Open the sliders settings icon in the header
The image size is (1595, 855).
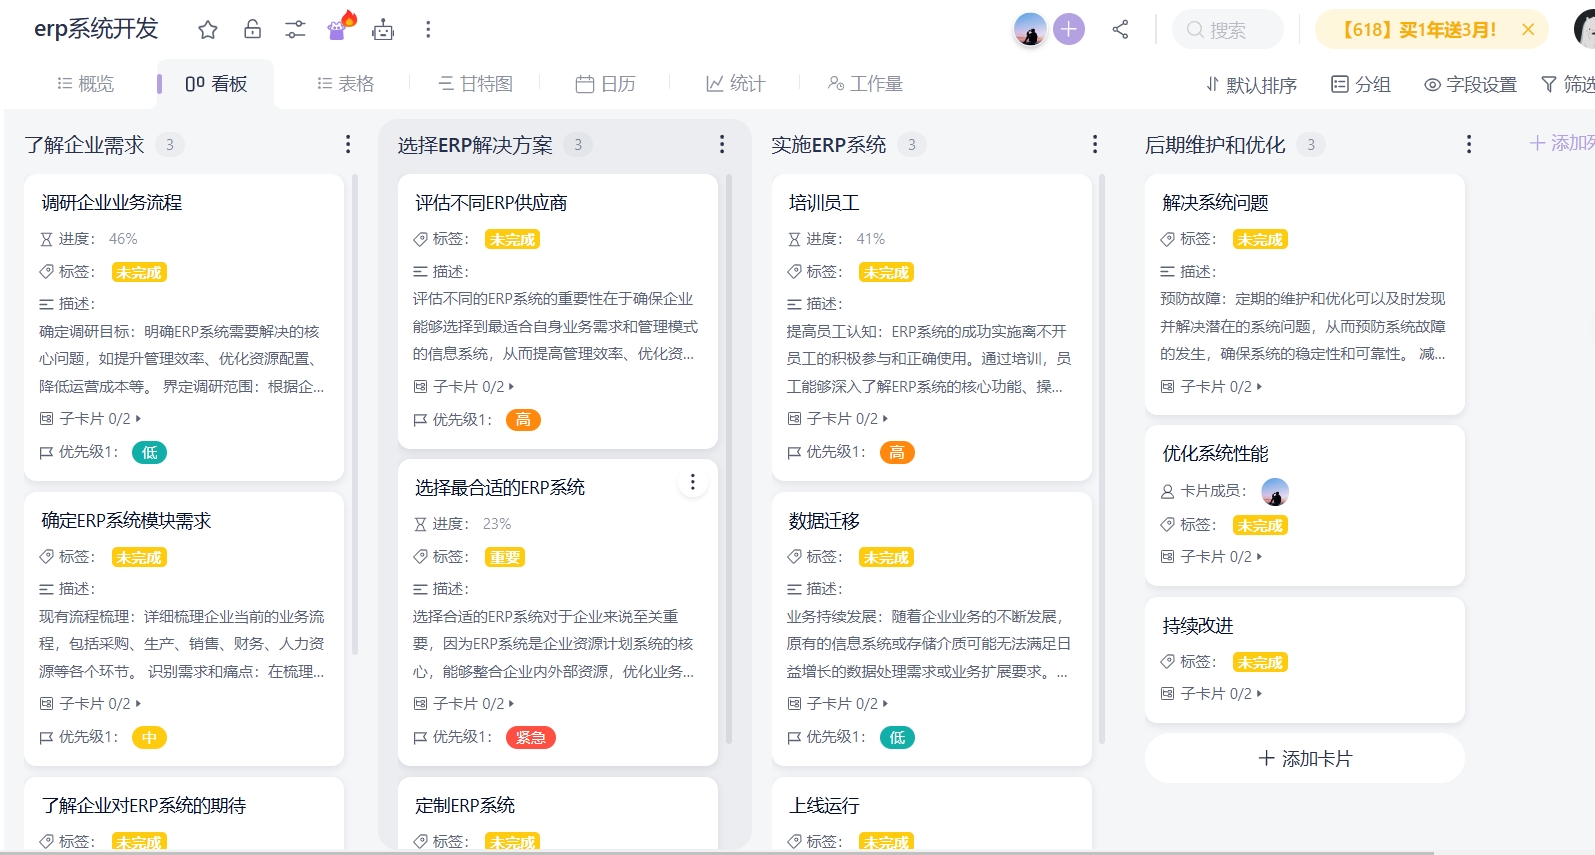pos(295,30)
